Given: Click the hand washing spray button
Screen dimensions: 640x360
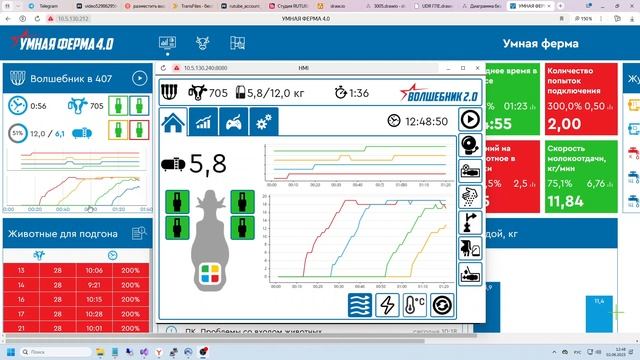Looking at the screenshot, I should pos(470,197).
